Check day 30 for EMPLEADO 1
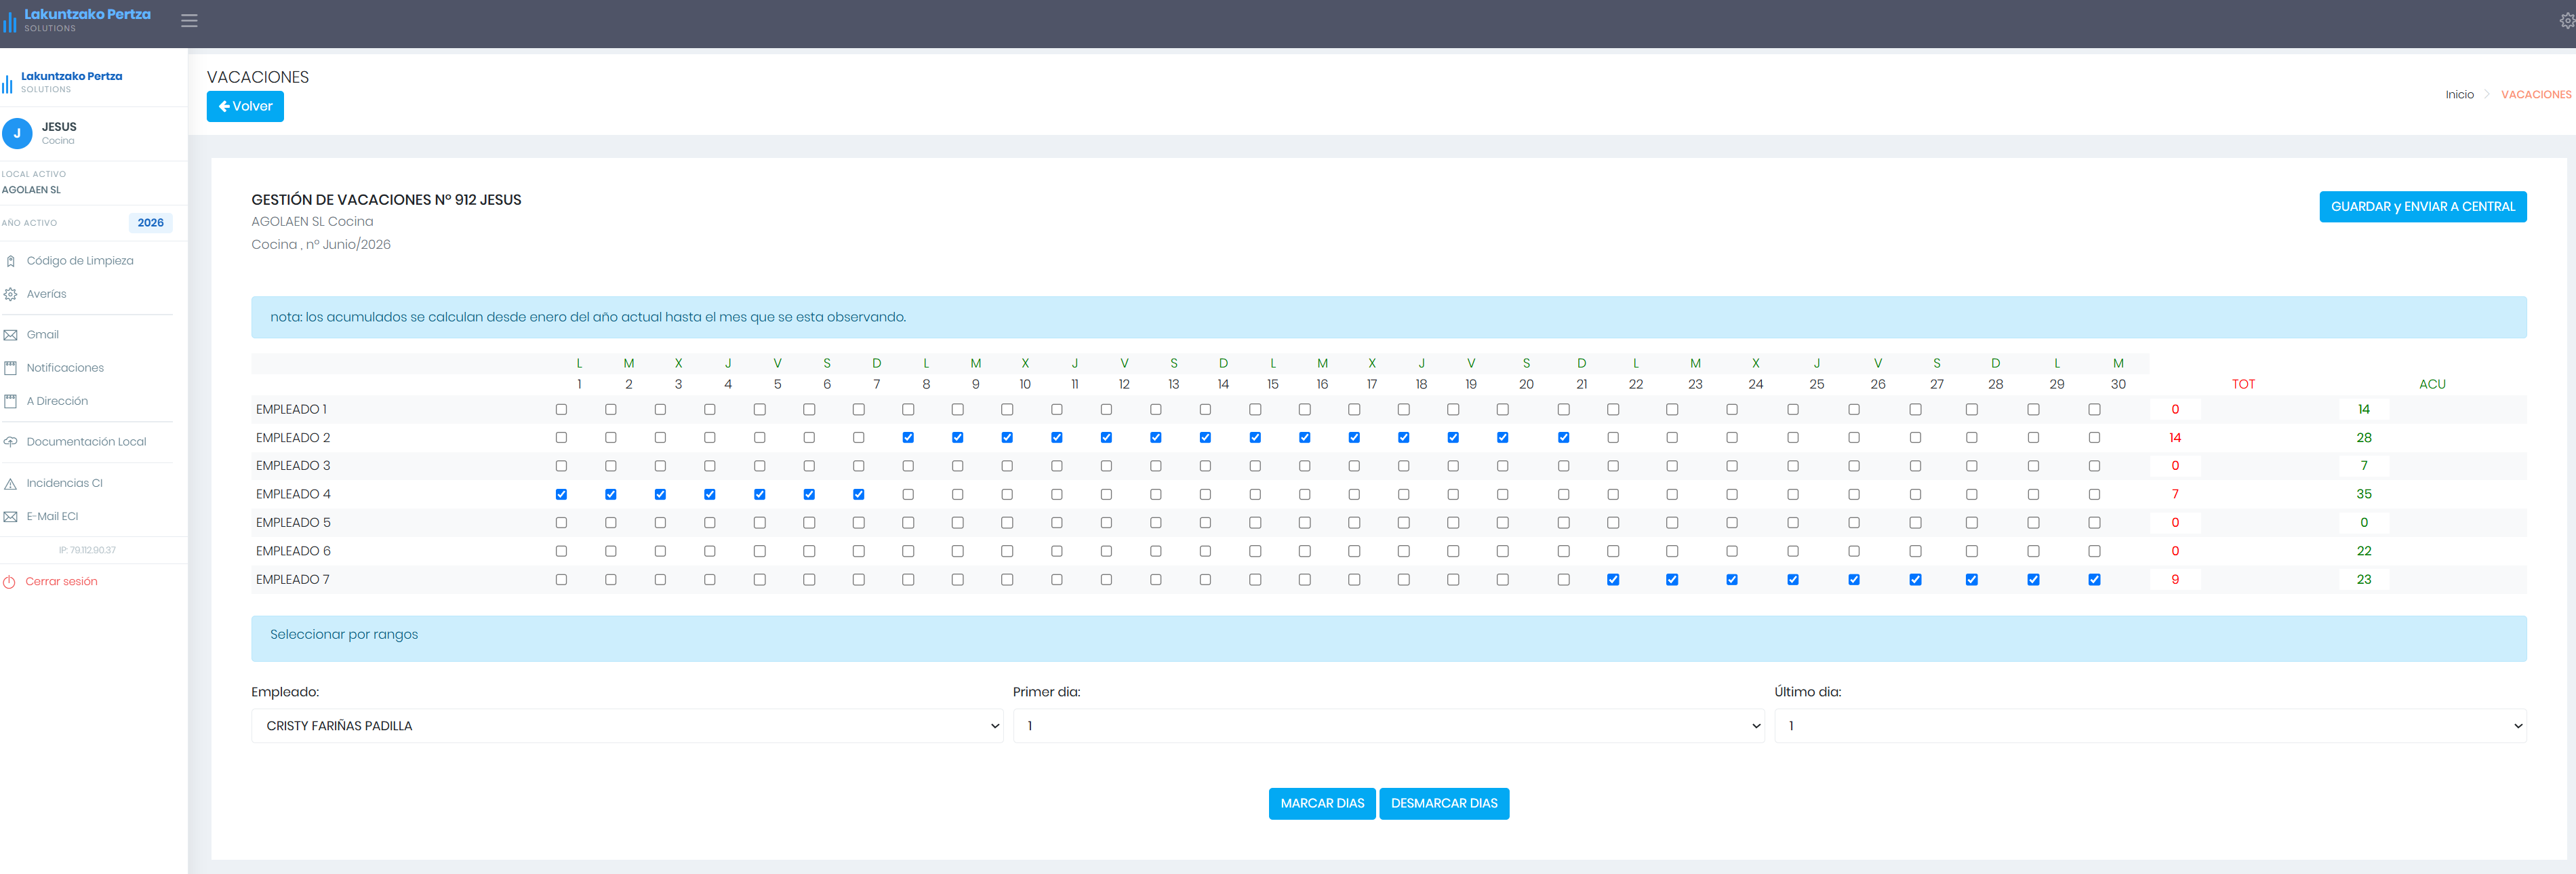2576x874 pixels. coord(2094,410)
